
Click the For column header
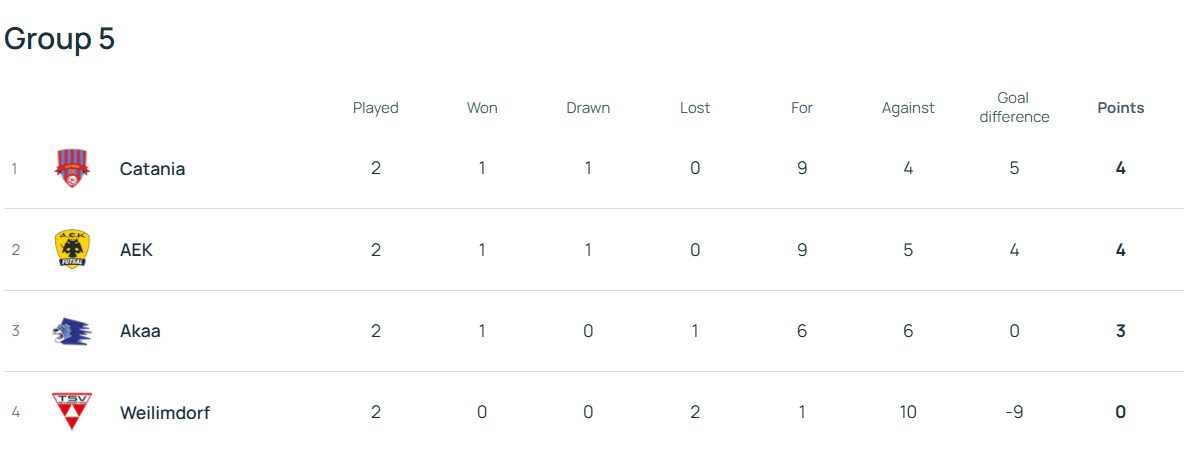[x=802, y=108]
